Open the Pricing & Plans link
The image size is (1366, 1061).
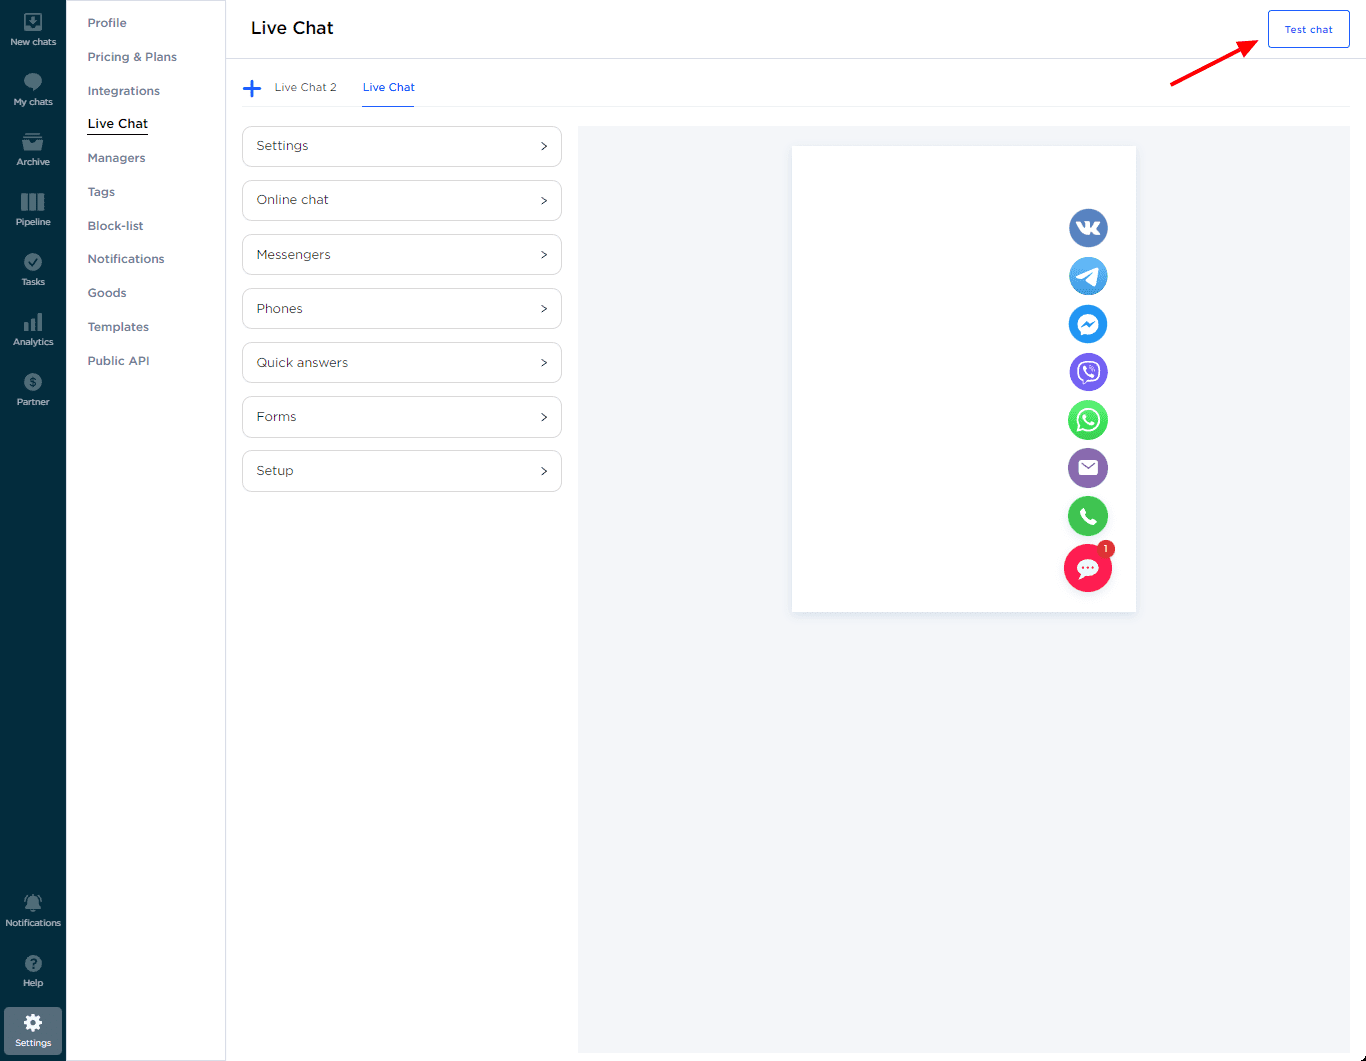coord(132,57)
